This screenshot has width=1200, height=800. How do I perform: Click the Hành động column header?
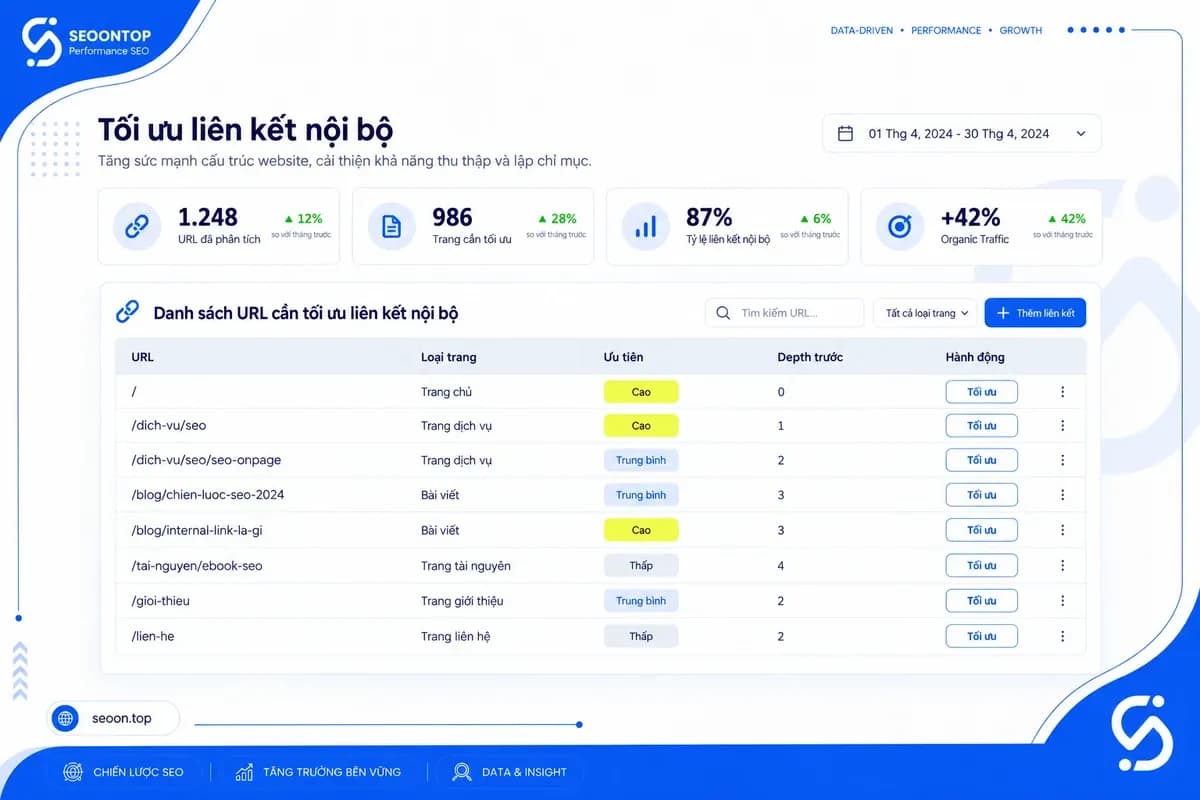975,357
